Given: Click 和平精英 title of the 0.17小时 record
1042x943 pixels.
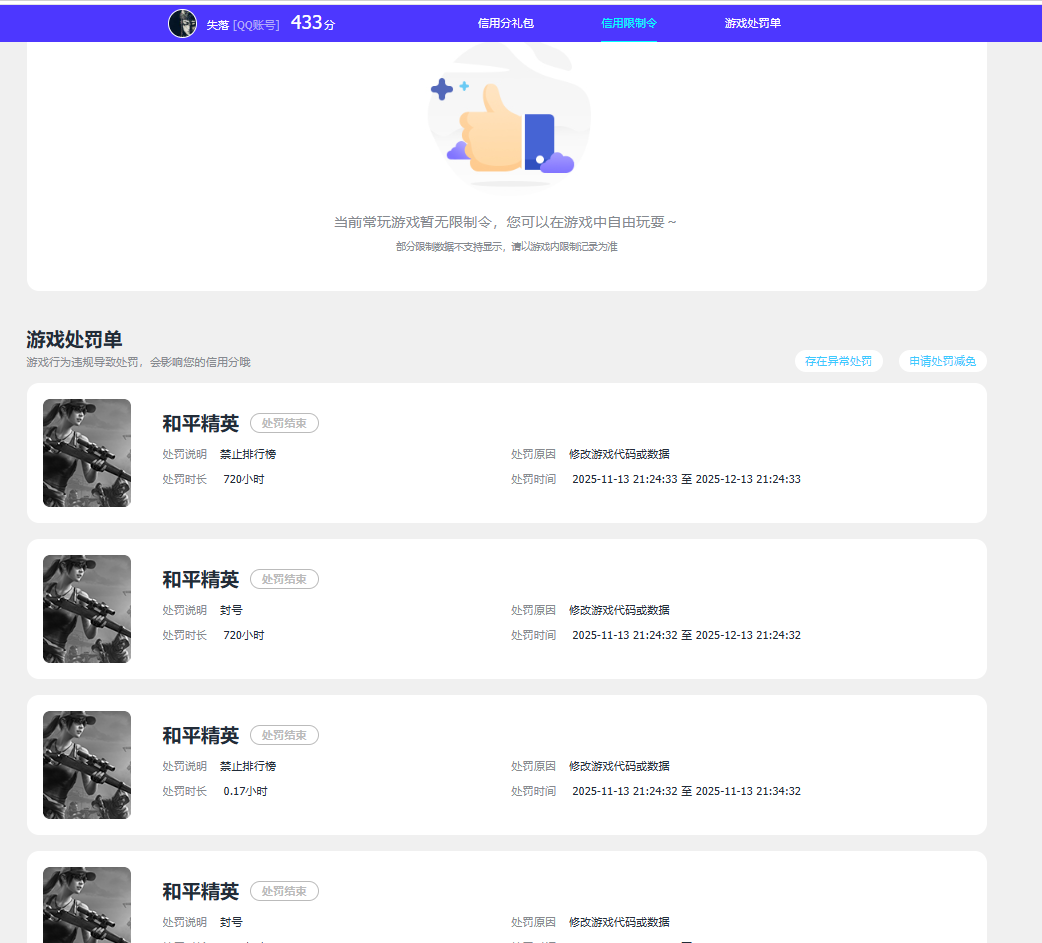Looking at the screenshot, I should tap(201, 735).
